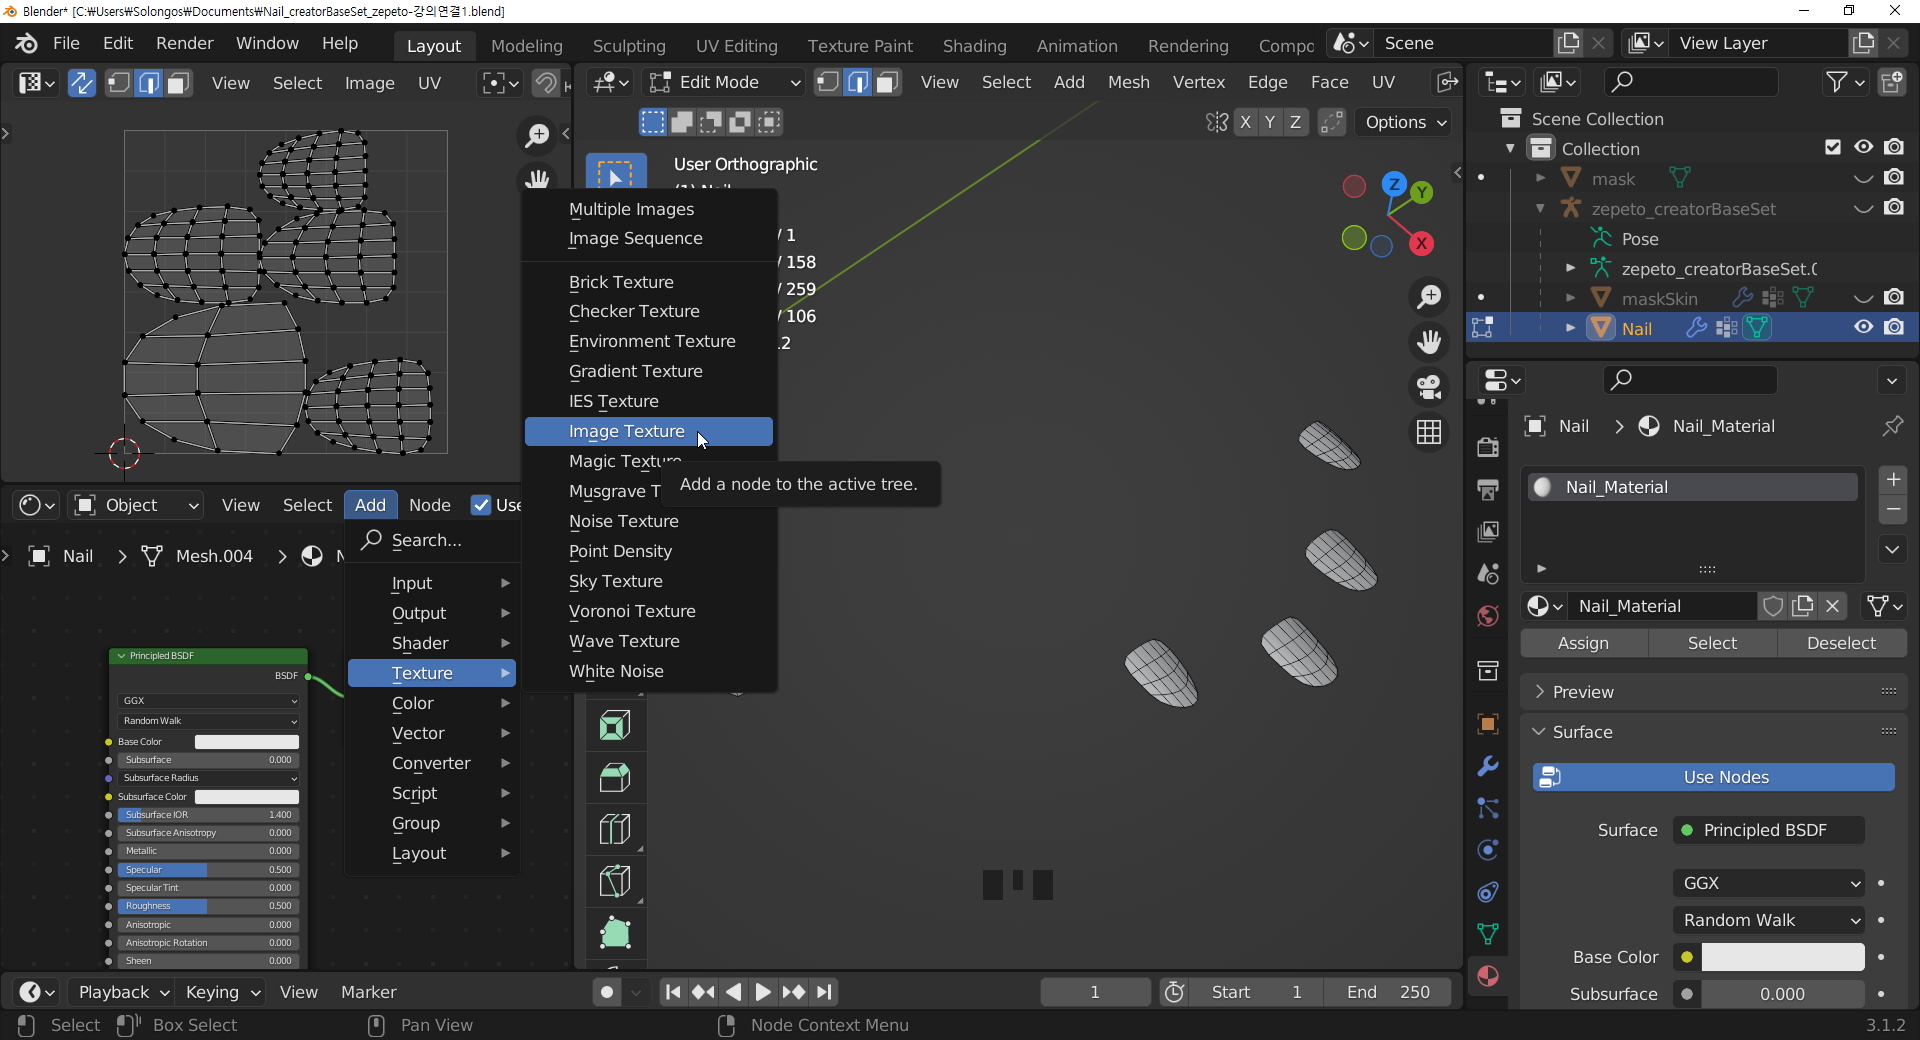This screenshot has height=1040, width=1920.
Task: Toggle X axis mirror button in viewport
Action: pos(1245,122)
